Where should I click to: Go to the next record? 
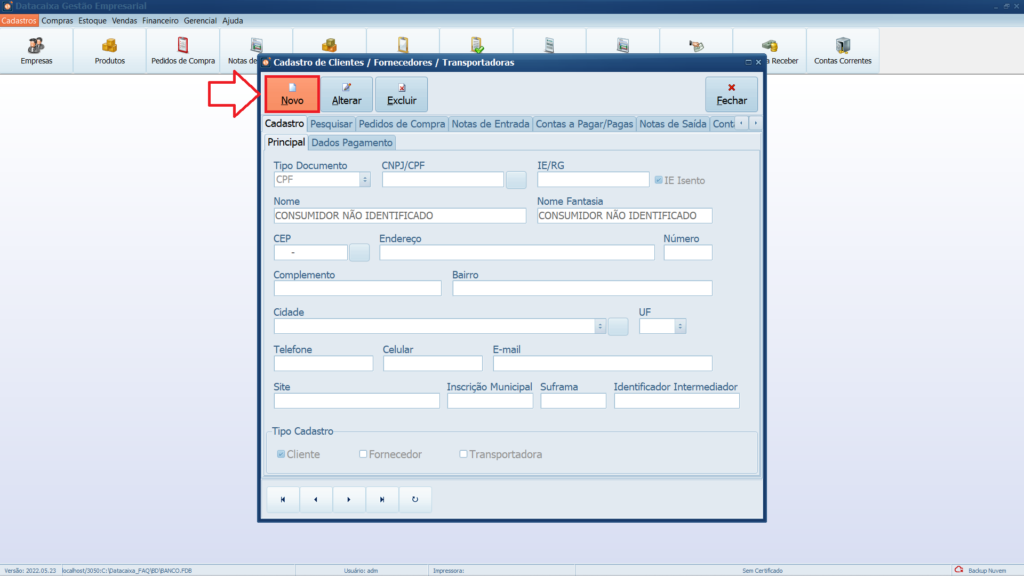[x=349, y=499]
